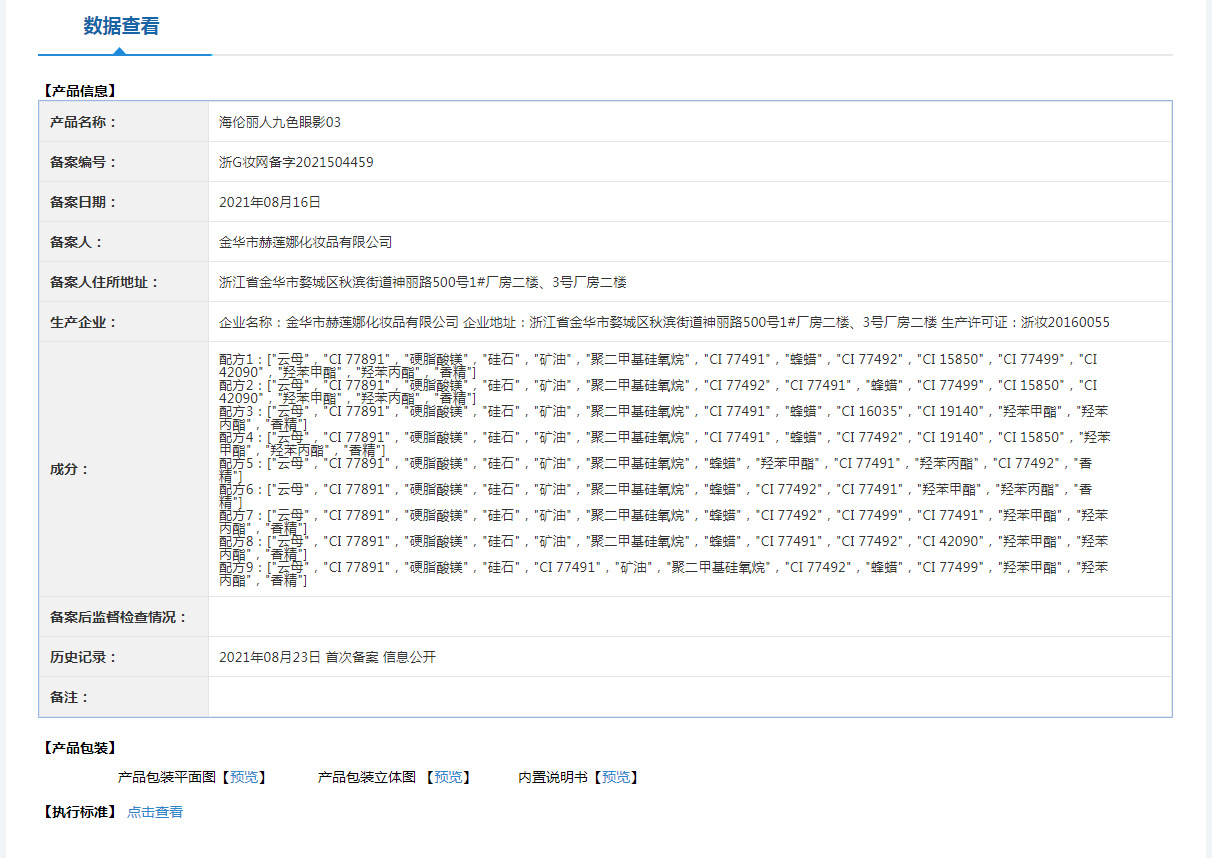The width and height of the screenshot is (1212, 858).
Task: Select the 配方1 ingredient line
Action: (x=659, y=365)
